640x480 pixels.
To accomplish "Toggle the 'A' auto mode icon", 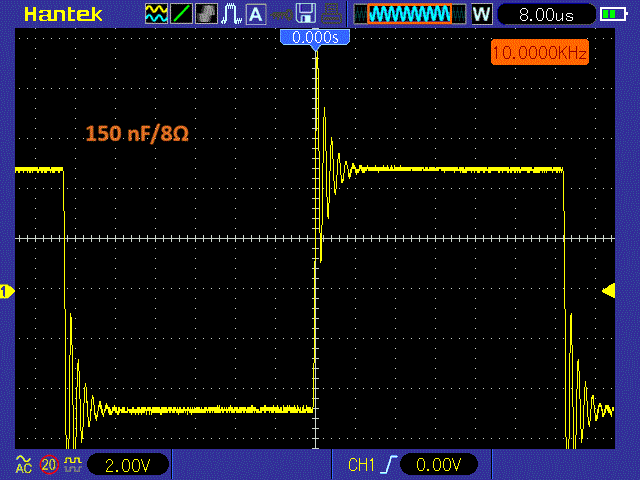I will pos(256,13).
